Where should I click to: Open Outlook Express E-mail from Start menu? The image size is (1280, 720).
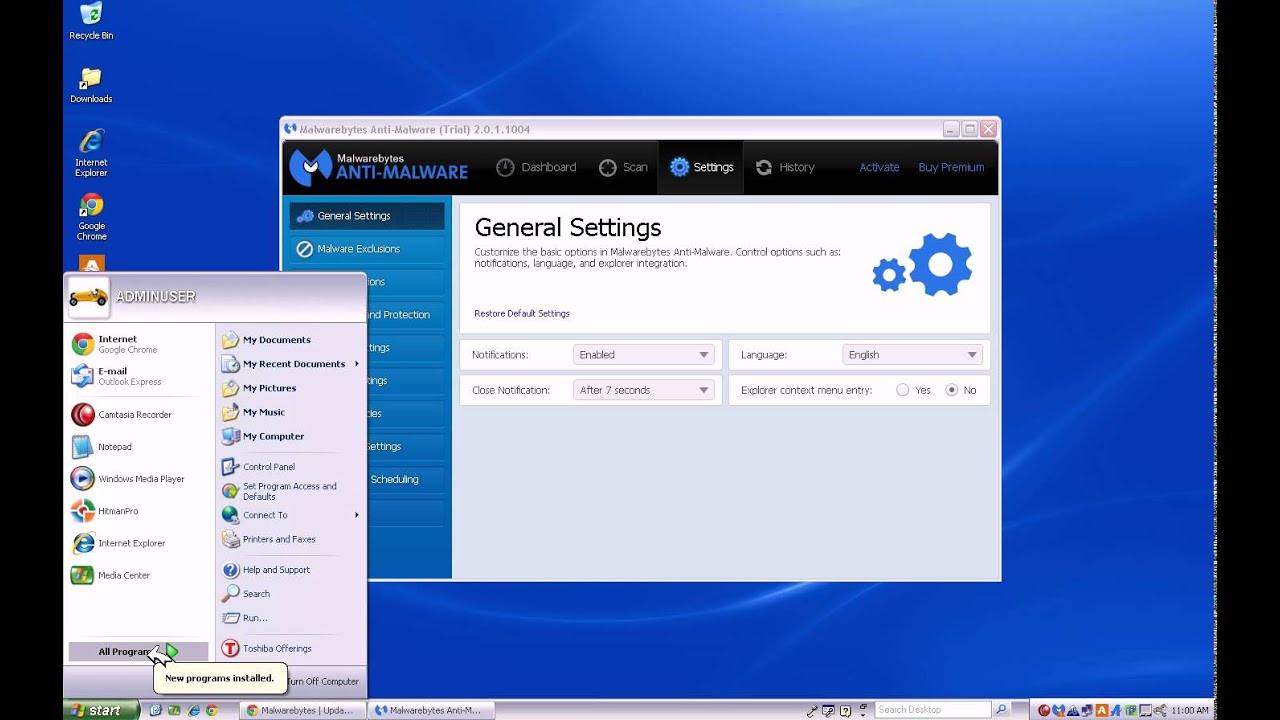click(x=140, y=376)
